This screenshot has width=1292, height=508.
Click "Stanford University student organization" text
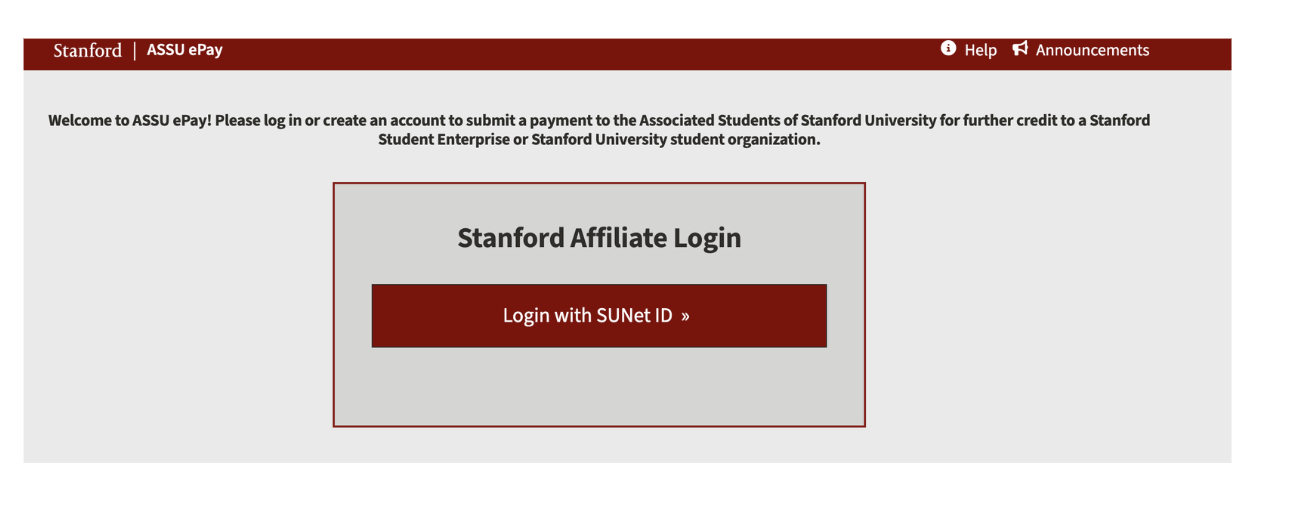tap(676, 140)
